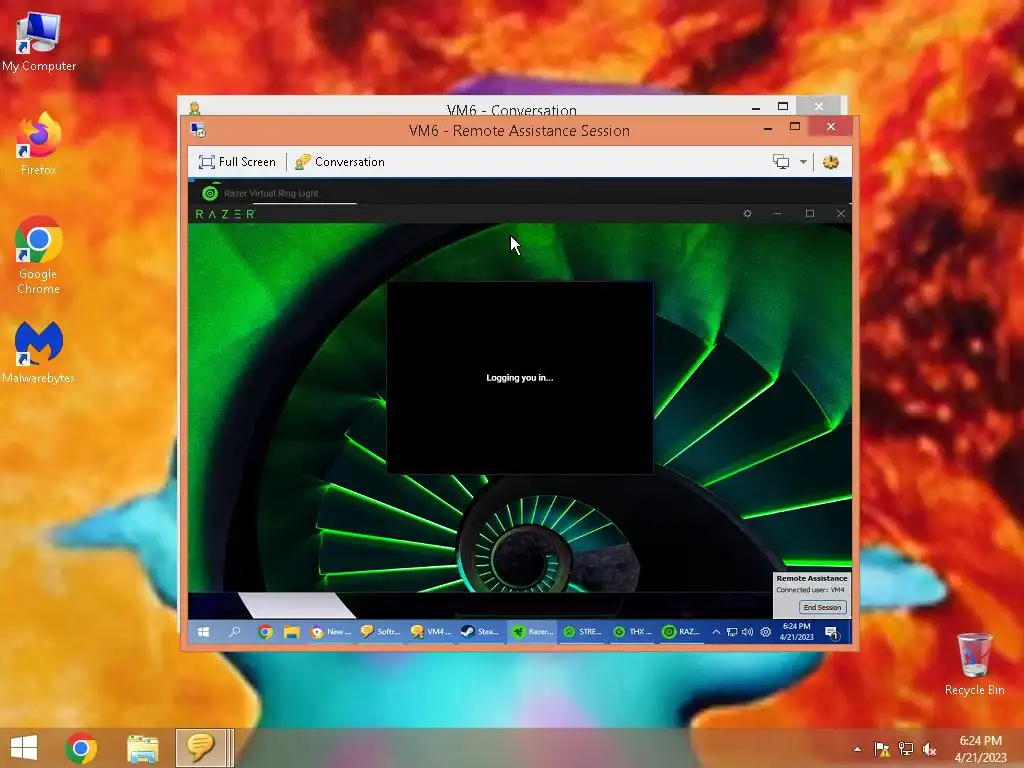Switch to the 'RAZ...' remote taskbar item

pos(682,632)
